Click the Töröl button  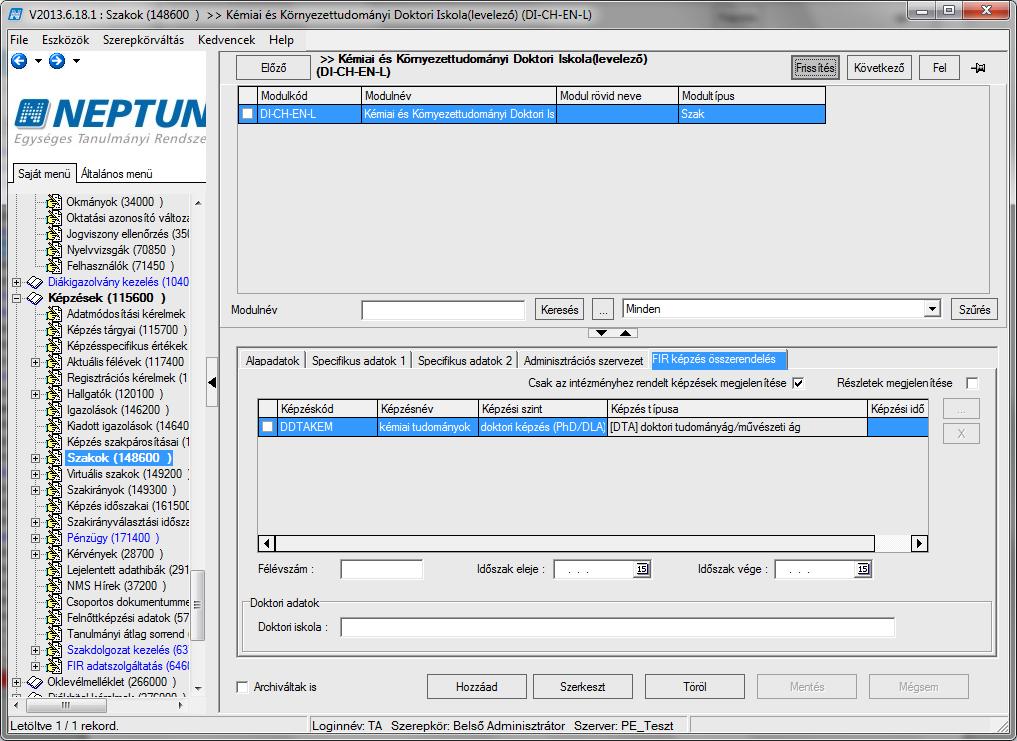point(695,686)
